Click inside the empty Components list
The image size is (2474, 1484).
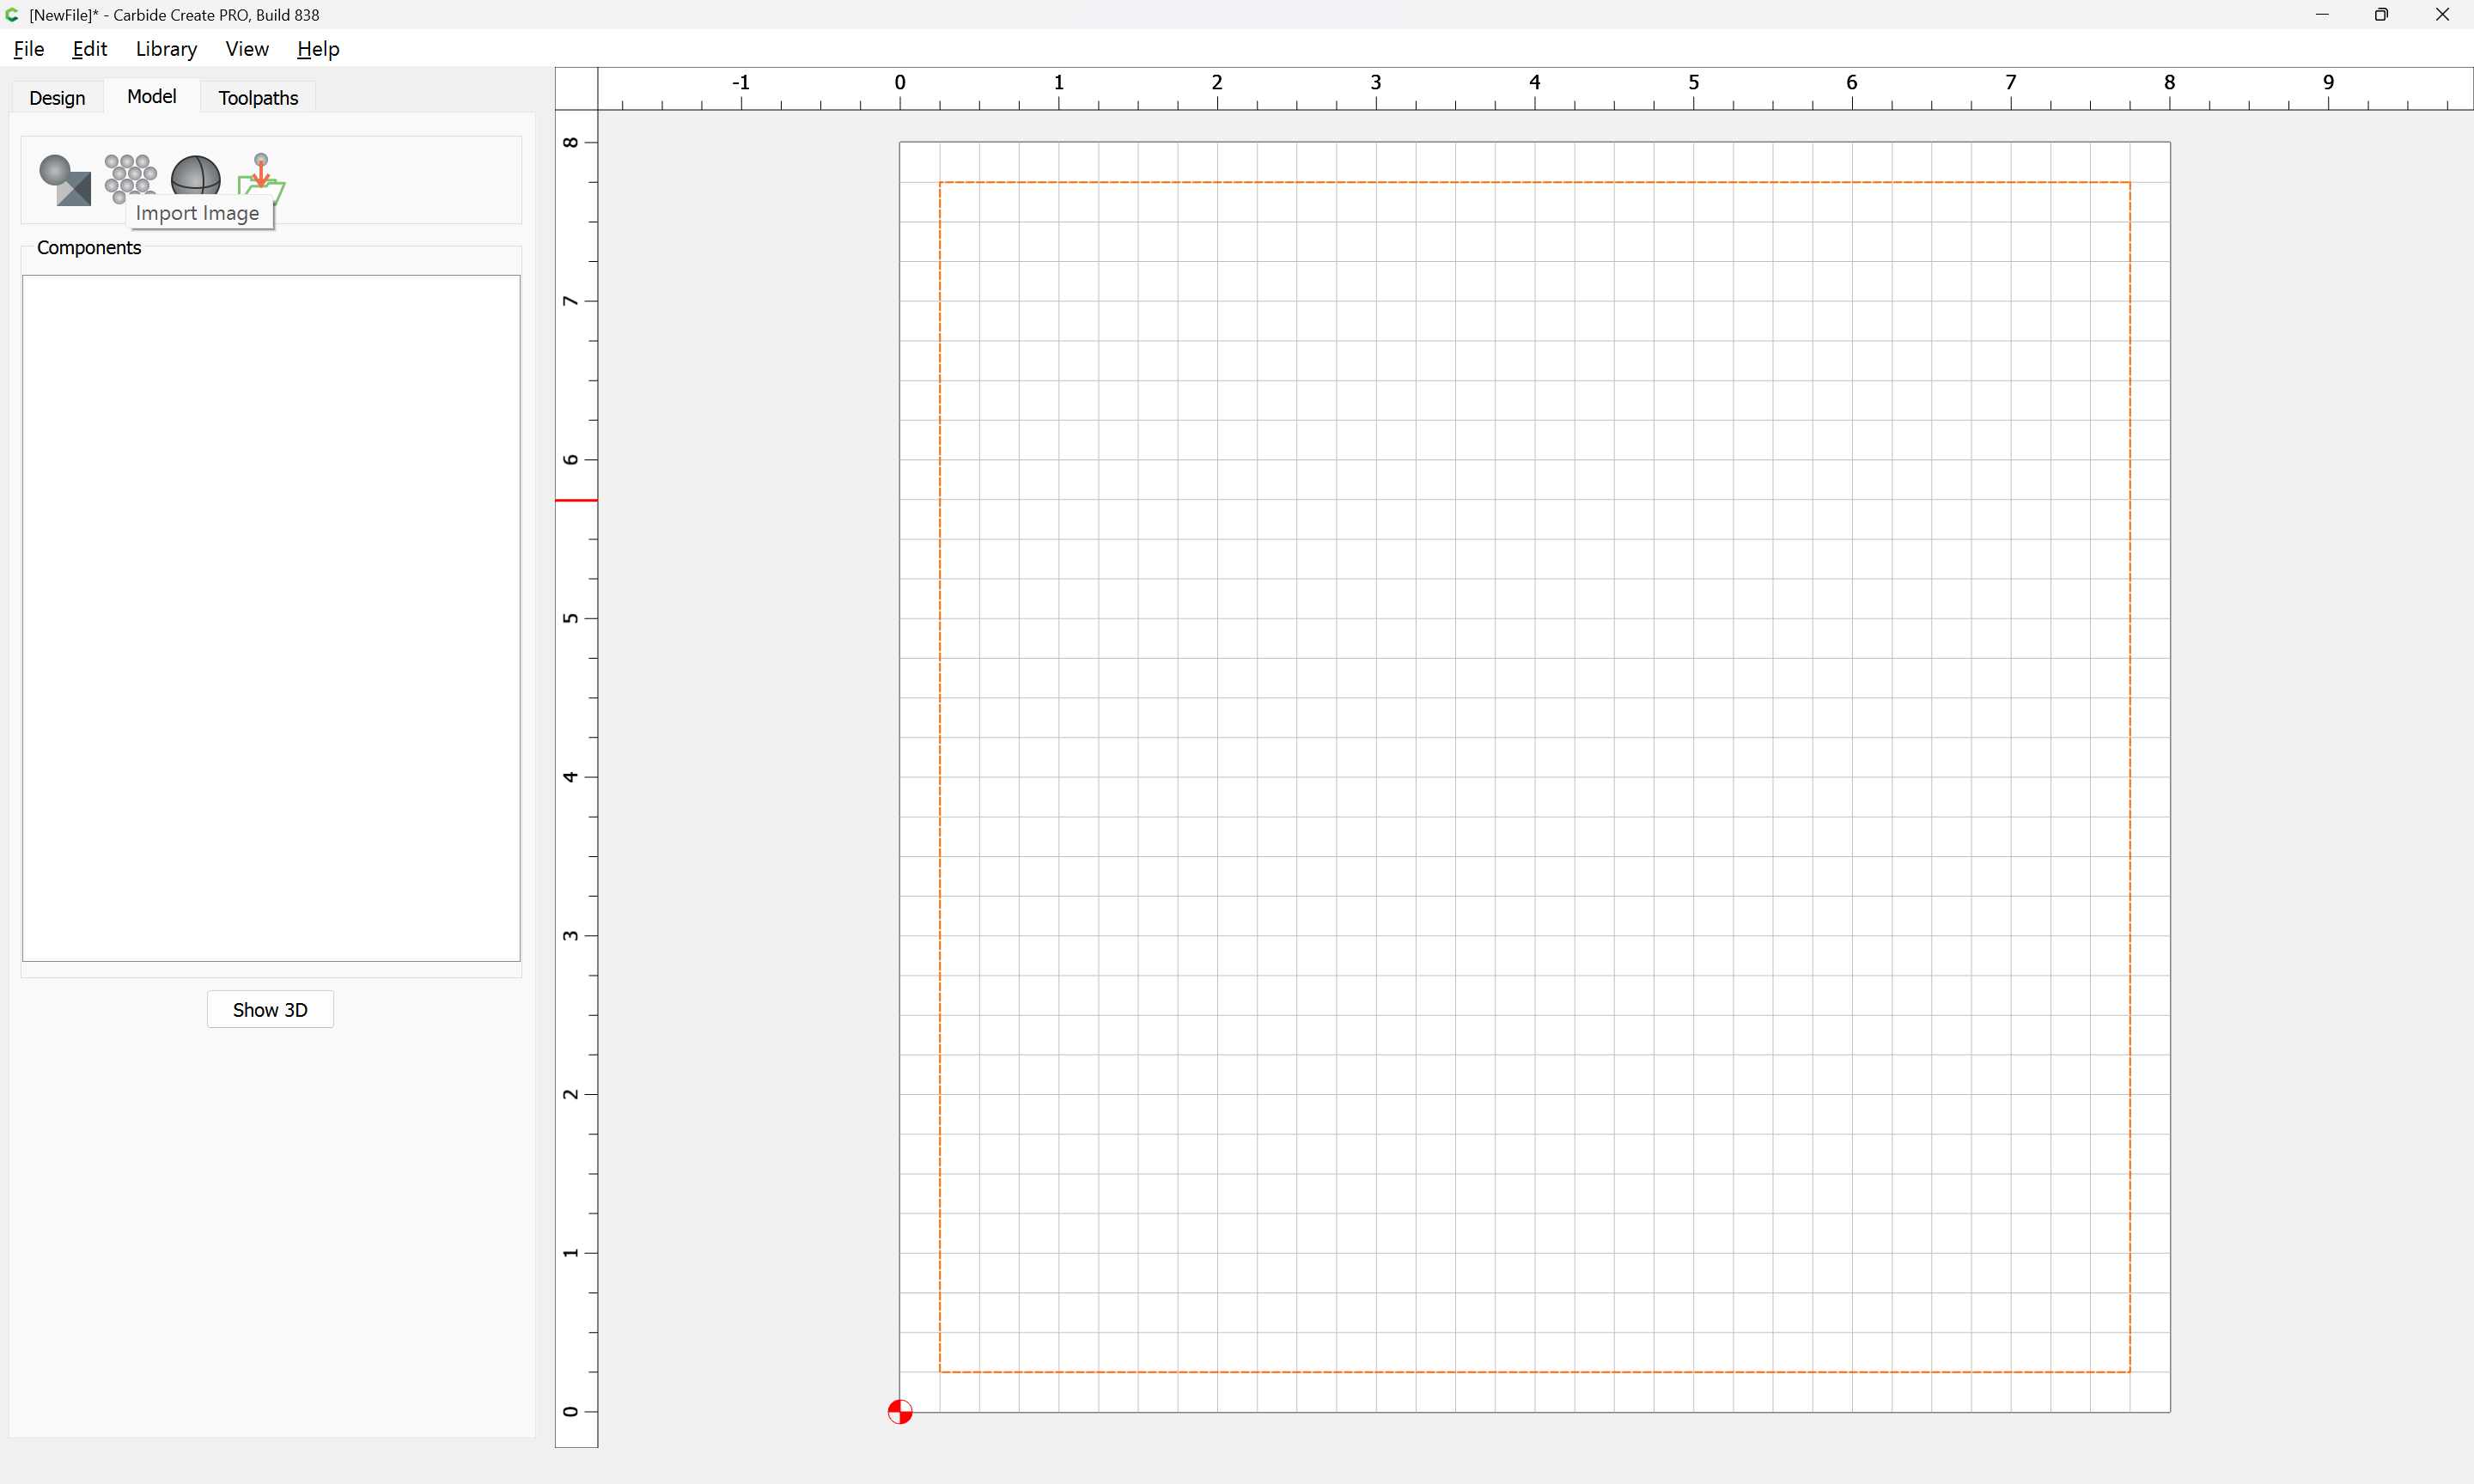pos(271,617)
